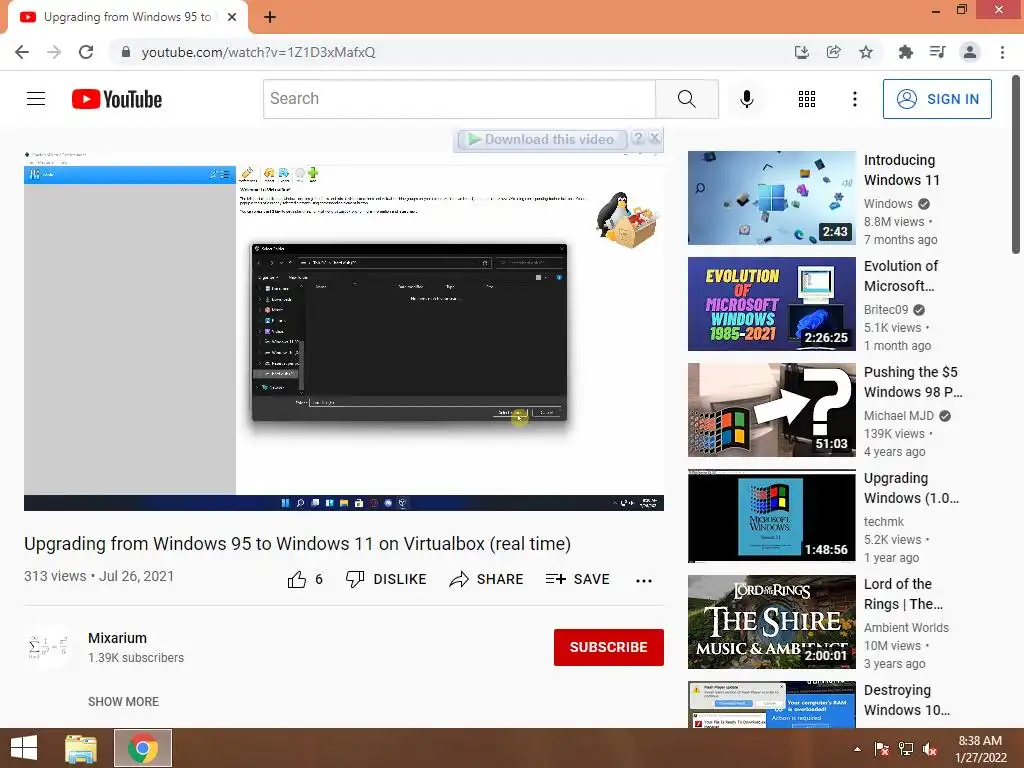Screen dimensions: 1024x768
Task: Open Upgrading Windows (1.0... thumbnail
Action: 771,515
